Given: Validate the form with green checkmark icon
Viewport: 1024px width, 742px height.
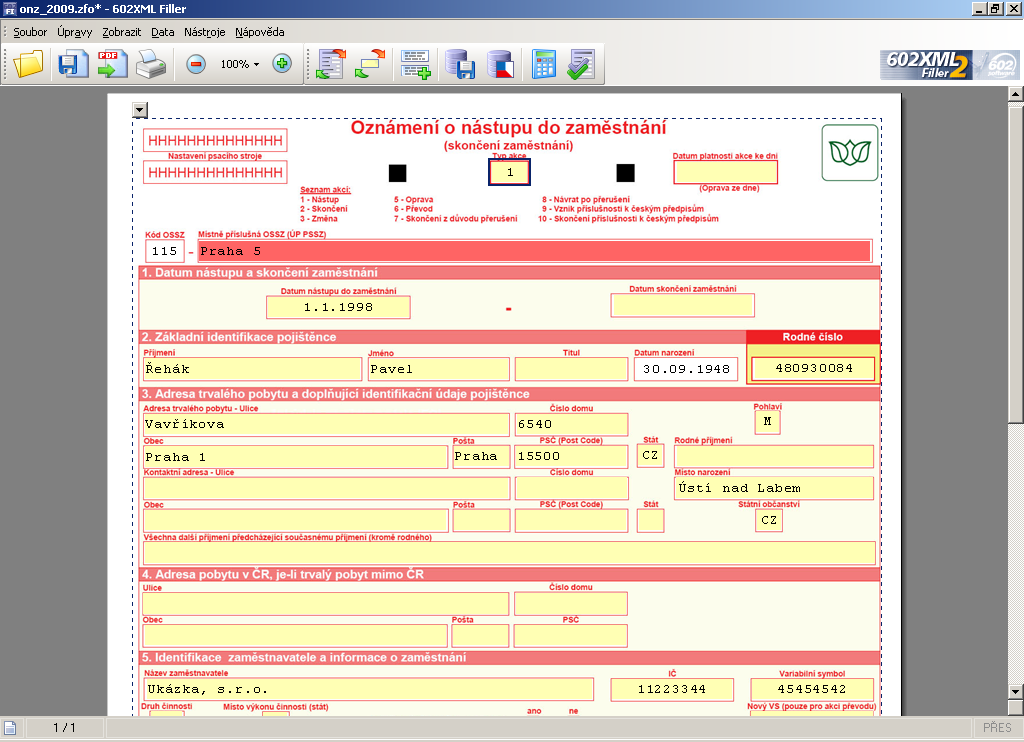Looking at the screenshot, I should pos(581,64).
